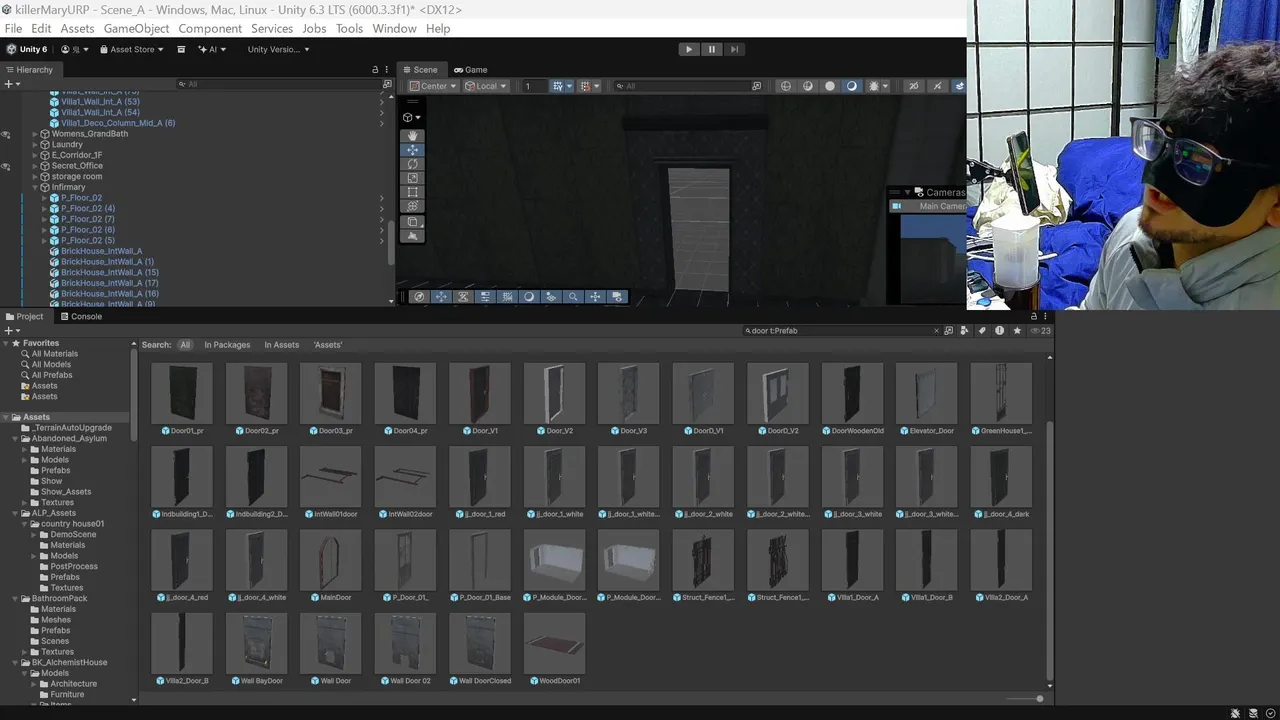1280x720 pixels.
Task: Select the Hand view tool
Action: click(x=413, y=136)
